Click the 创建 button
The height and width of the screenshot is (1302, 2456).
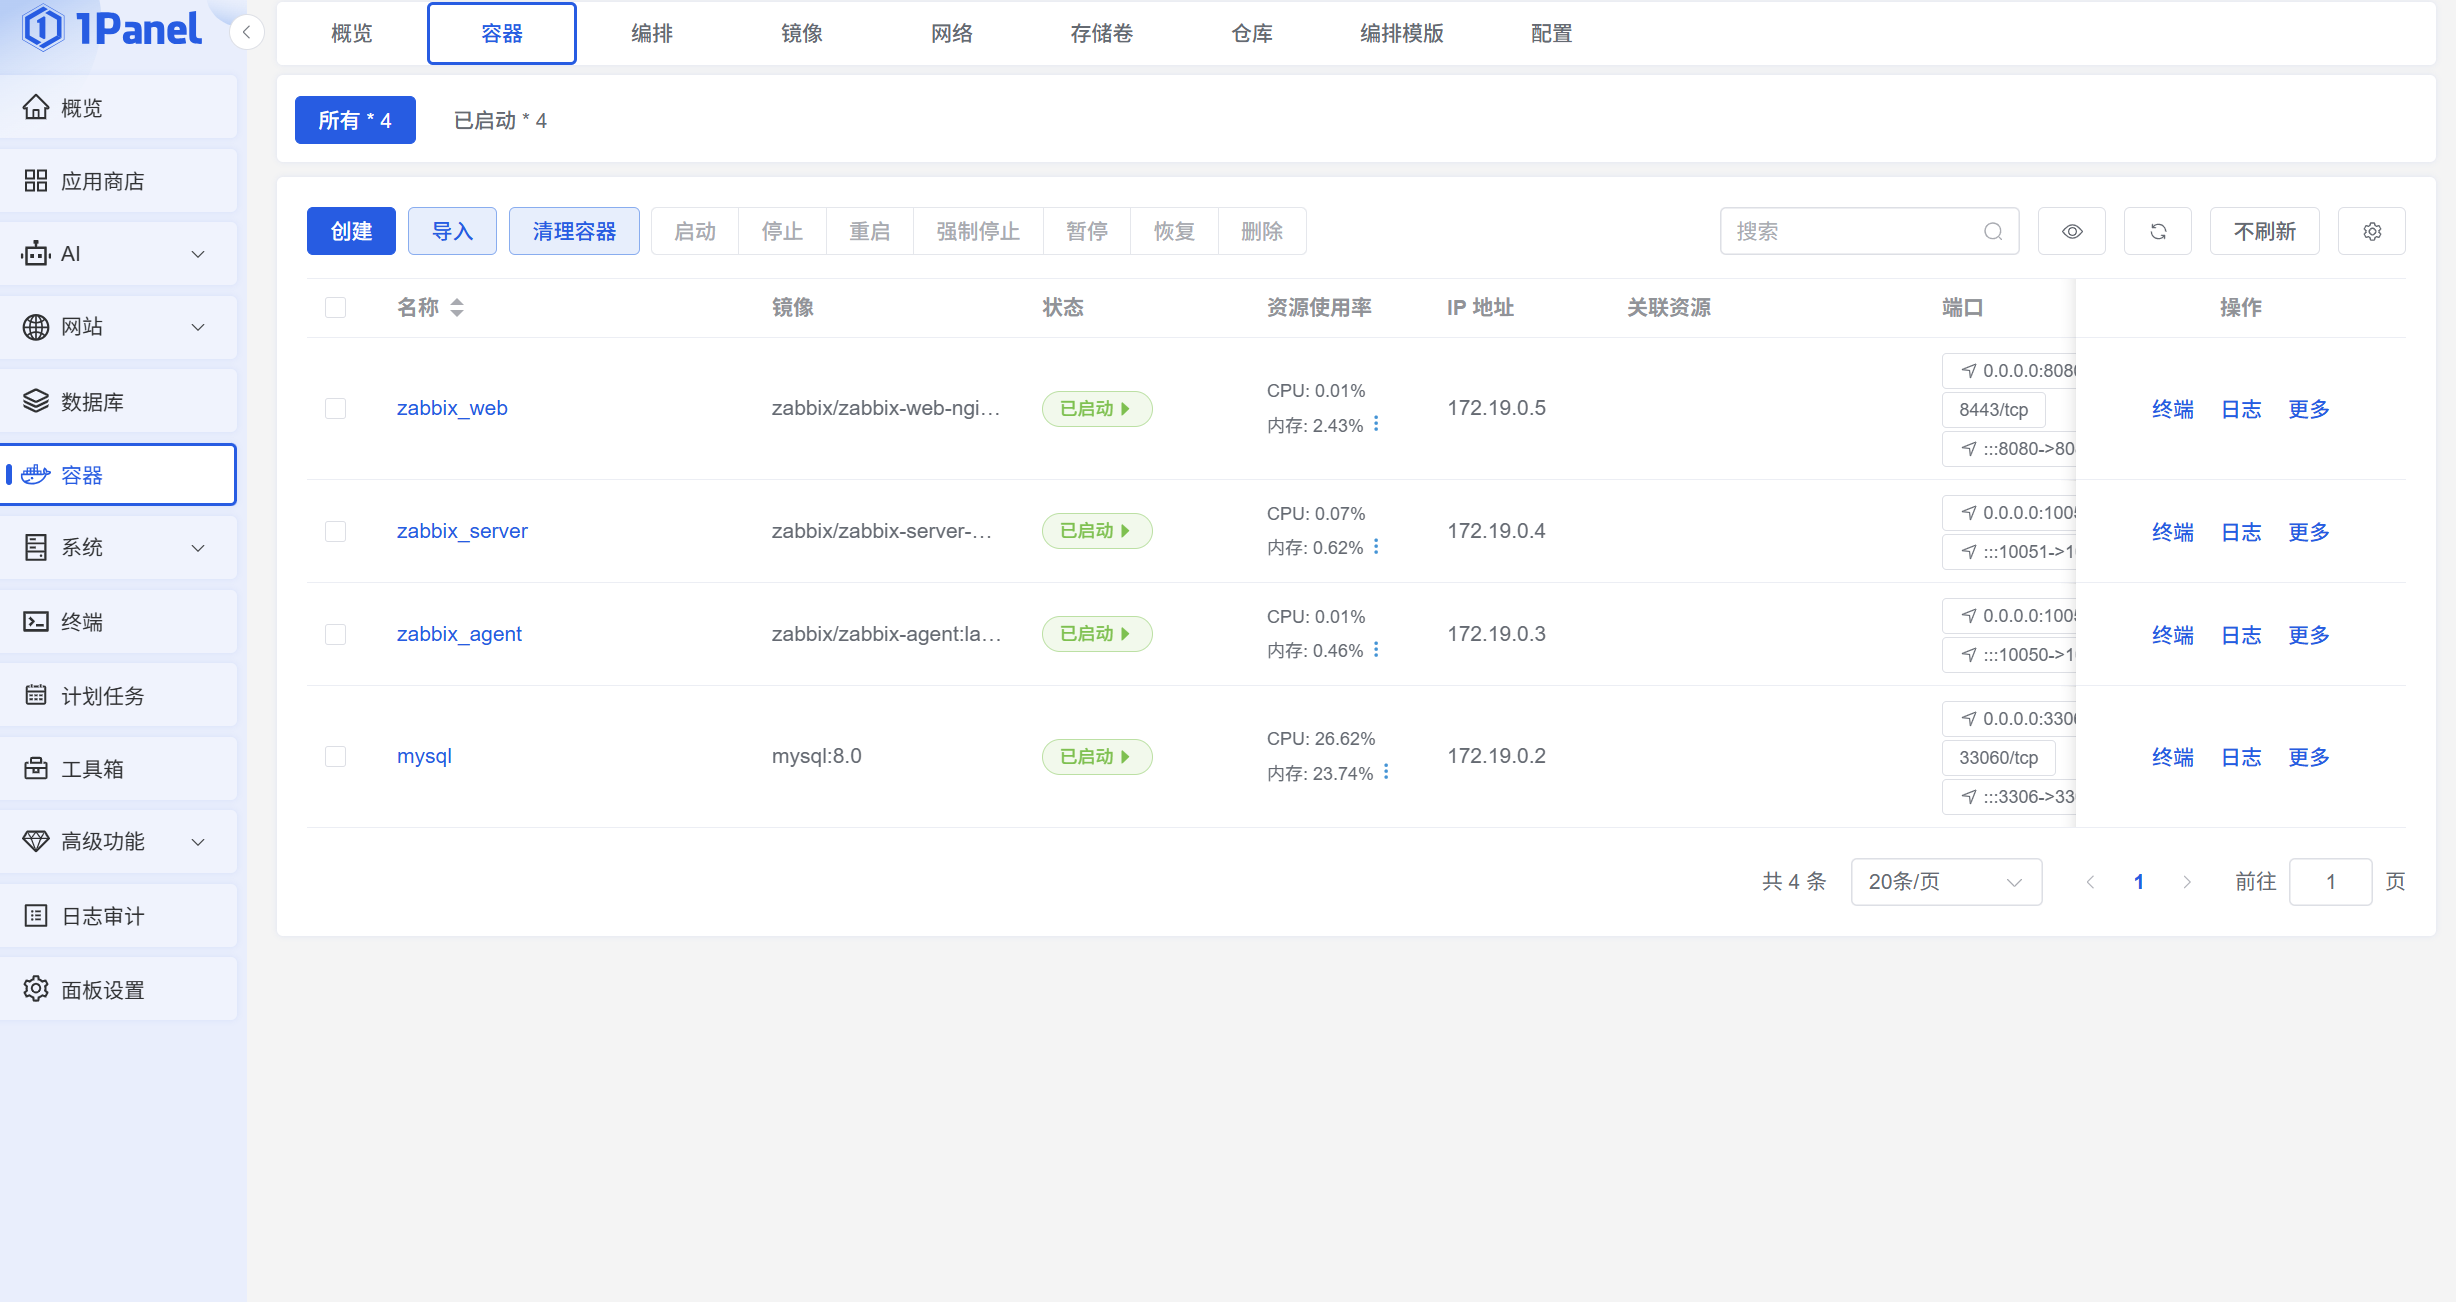351,232
